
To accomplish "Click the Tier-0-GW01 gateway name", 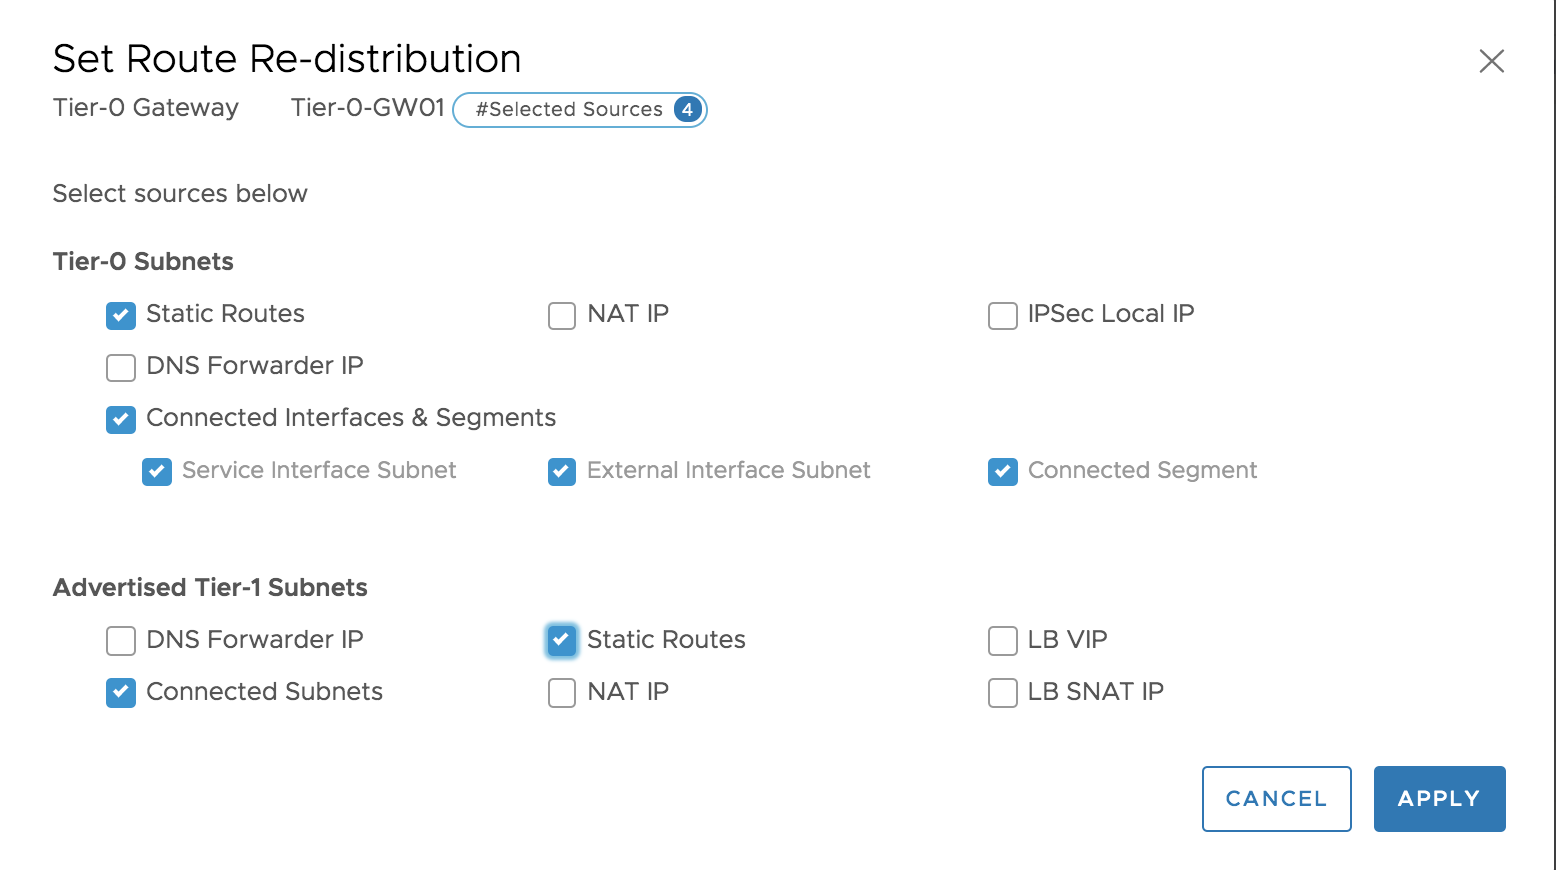I will pyautogui.click(x=367, y=108).
